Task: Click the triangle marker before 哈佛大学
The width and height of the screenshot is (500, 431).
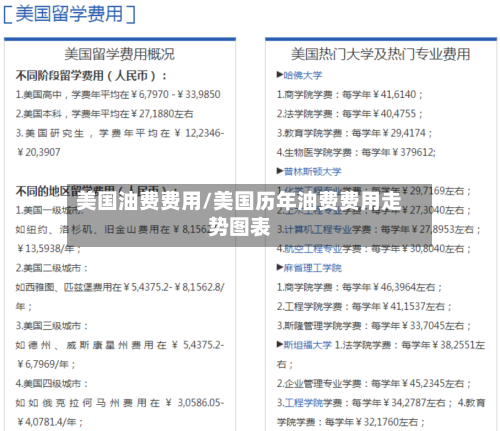Action: tap(280, 75)
